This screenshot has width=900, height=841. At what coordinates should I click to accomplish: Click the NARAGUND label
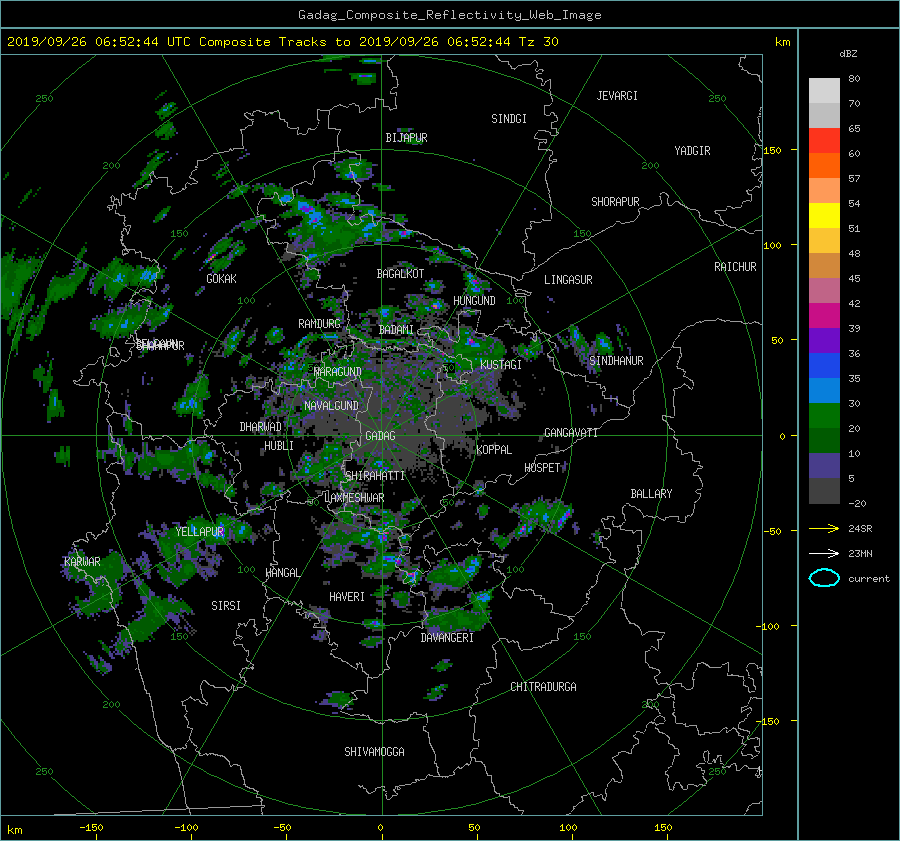(338, 372)
